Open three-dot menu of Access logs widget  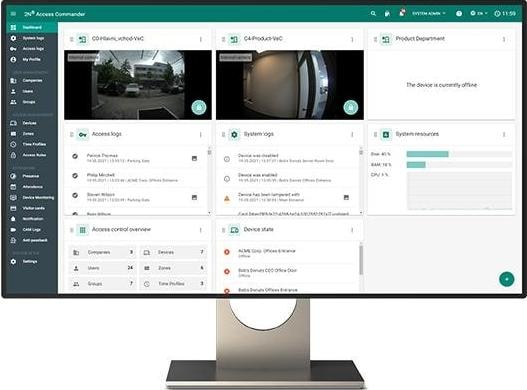[x=201, y=134]
